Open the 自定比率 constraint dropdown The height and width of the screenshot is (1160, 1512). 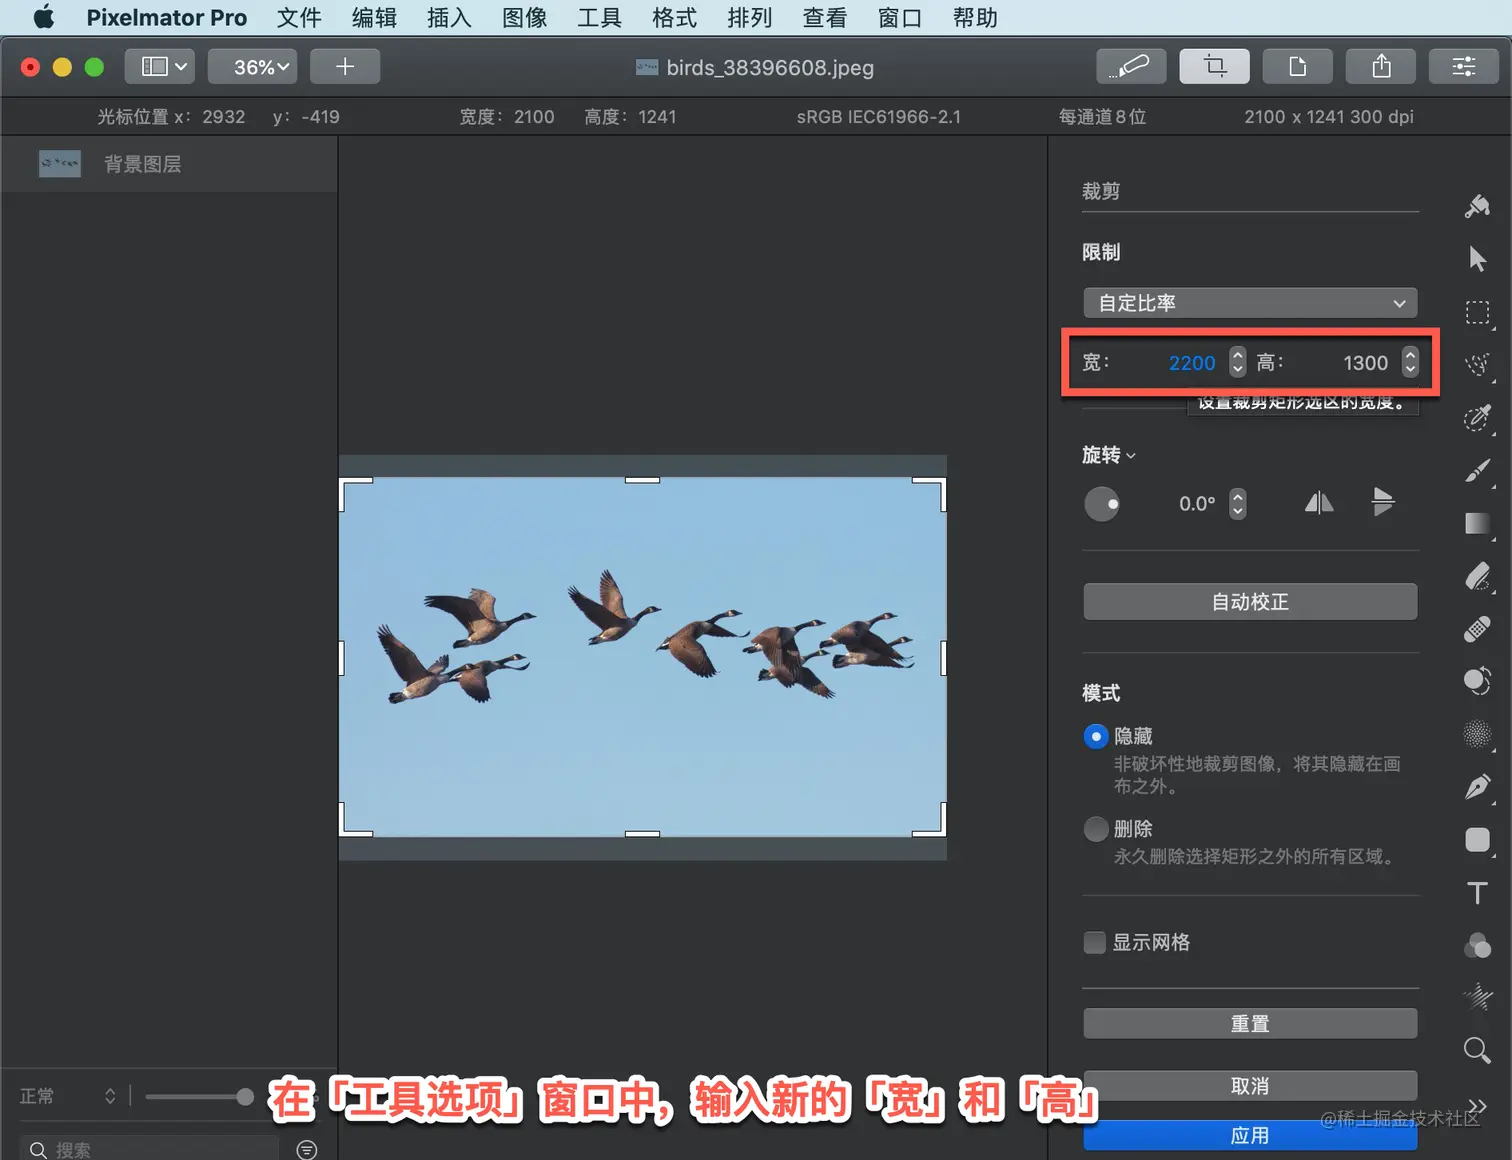[1250, 303]
